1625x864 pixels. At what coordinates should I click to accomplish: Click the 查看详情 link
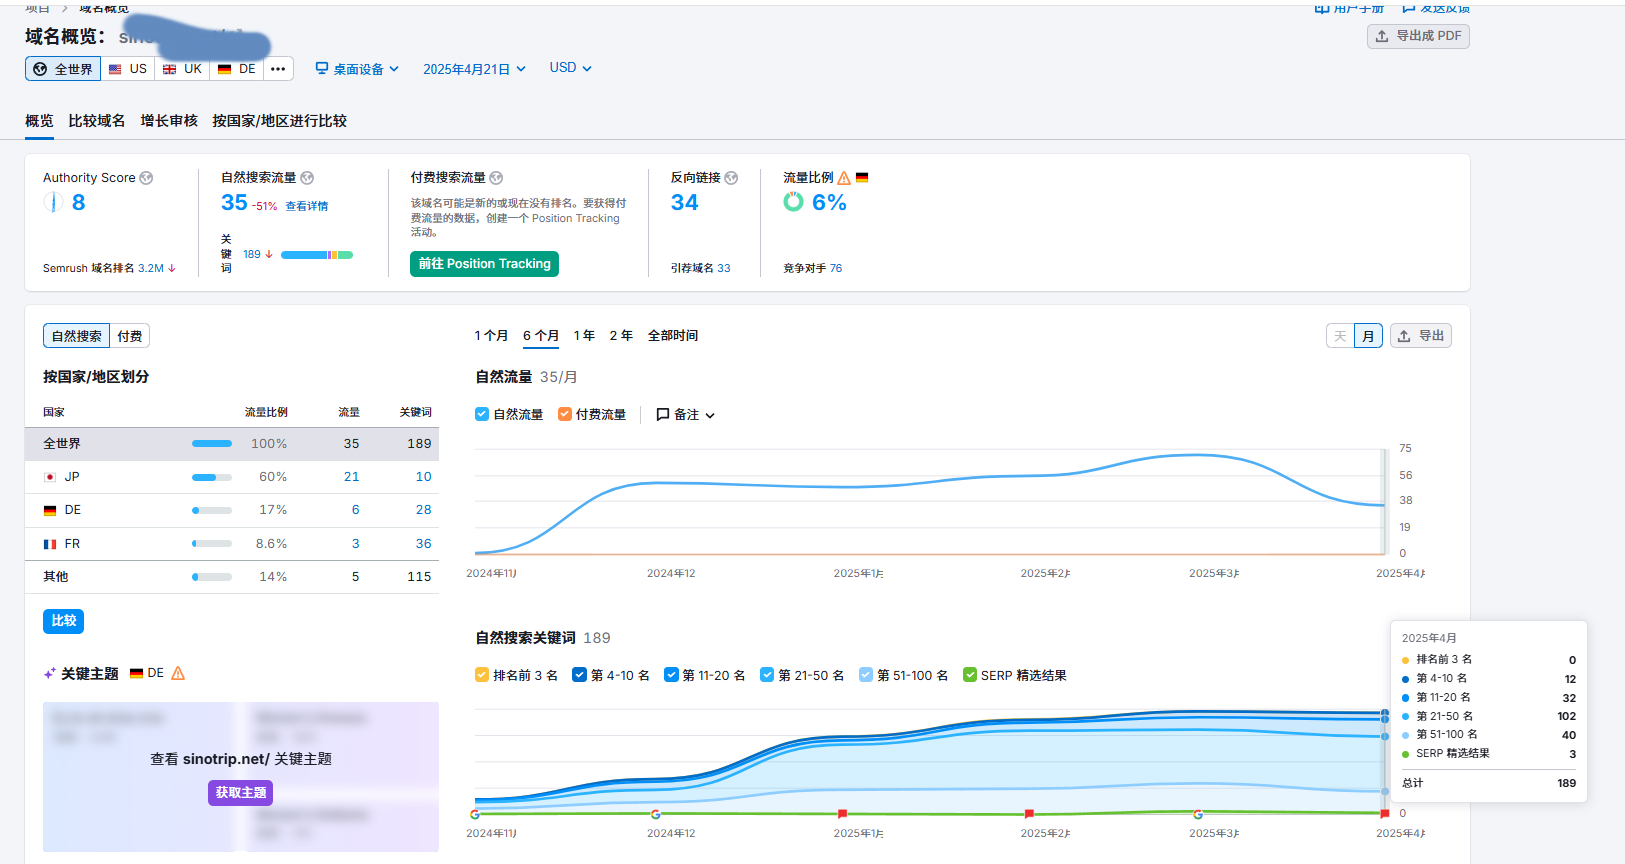[x=307, y=206]
